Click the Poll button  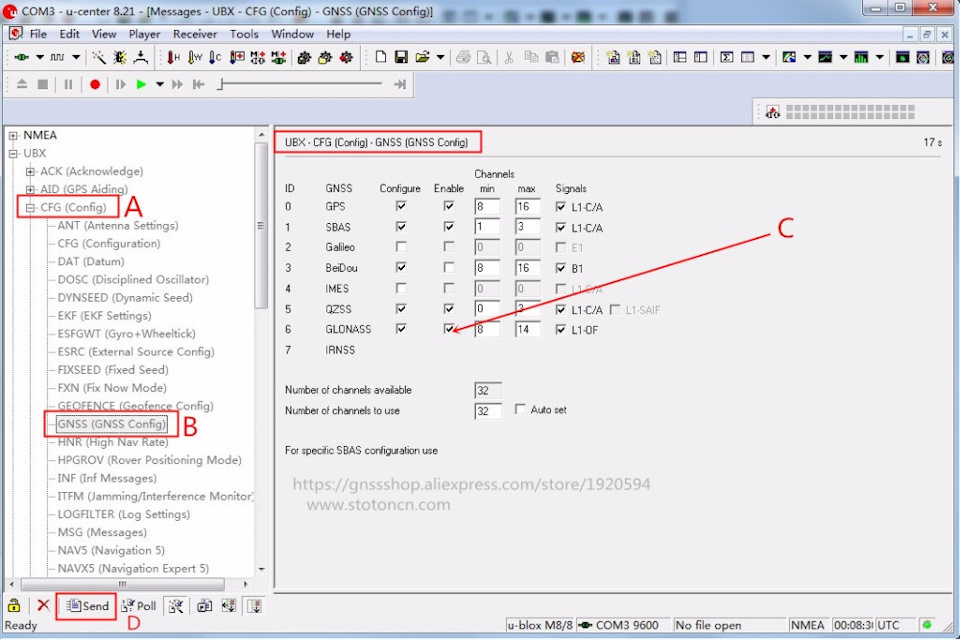[x=139, y=606]
